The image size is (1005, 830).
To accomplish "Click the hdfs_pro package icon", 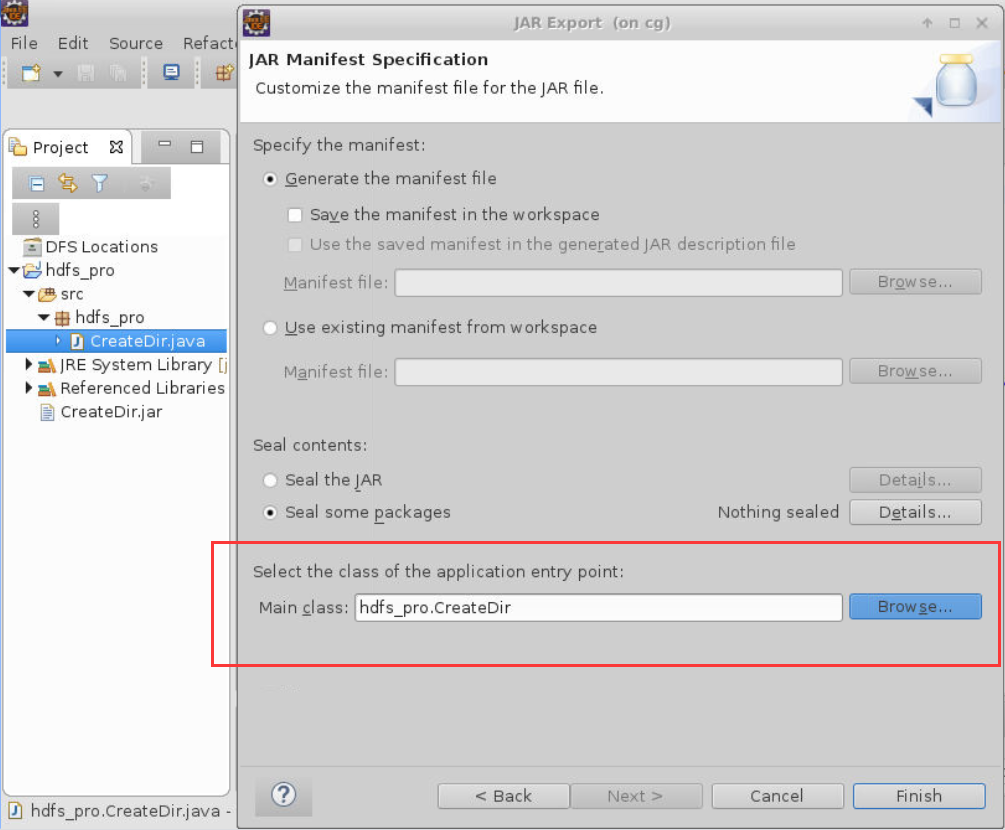I will [62, 318].
